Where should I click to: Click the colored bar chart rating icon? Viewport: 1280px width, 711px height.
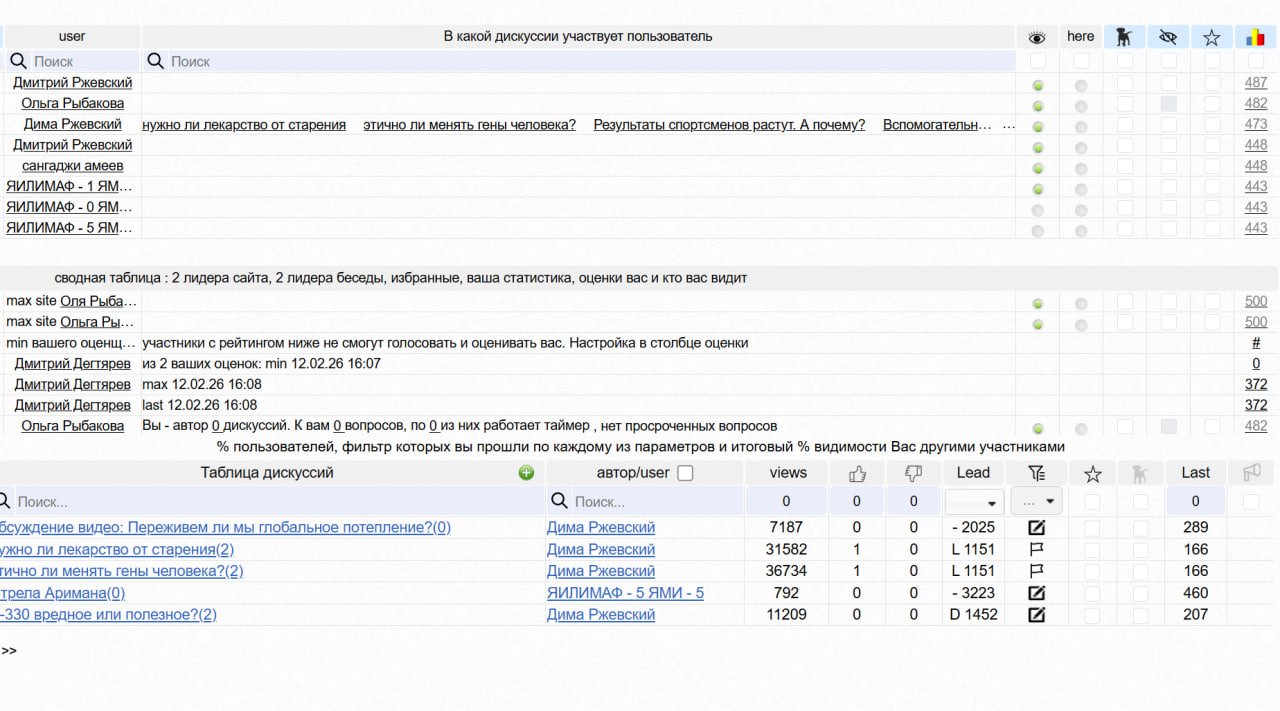click(x=1255, y=37)
